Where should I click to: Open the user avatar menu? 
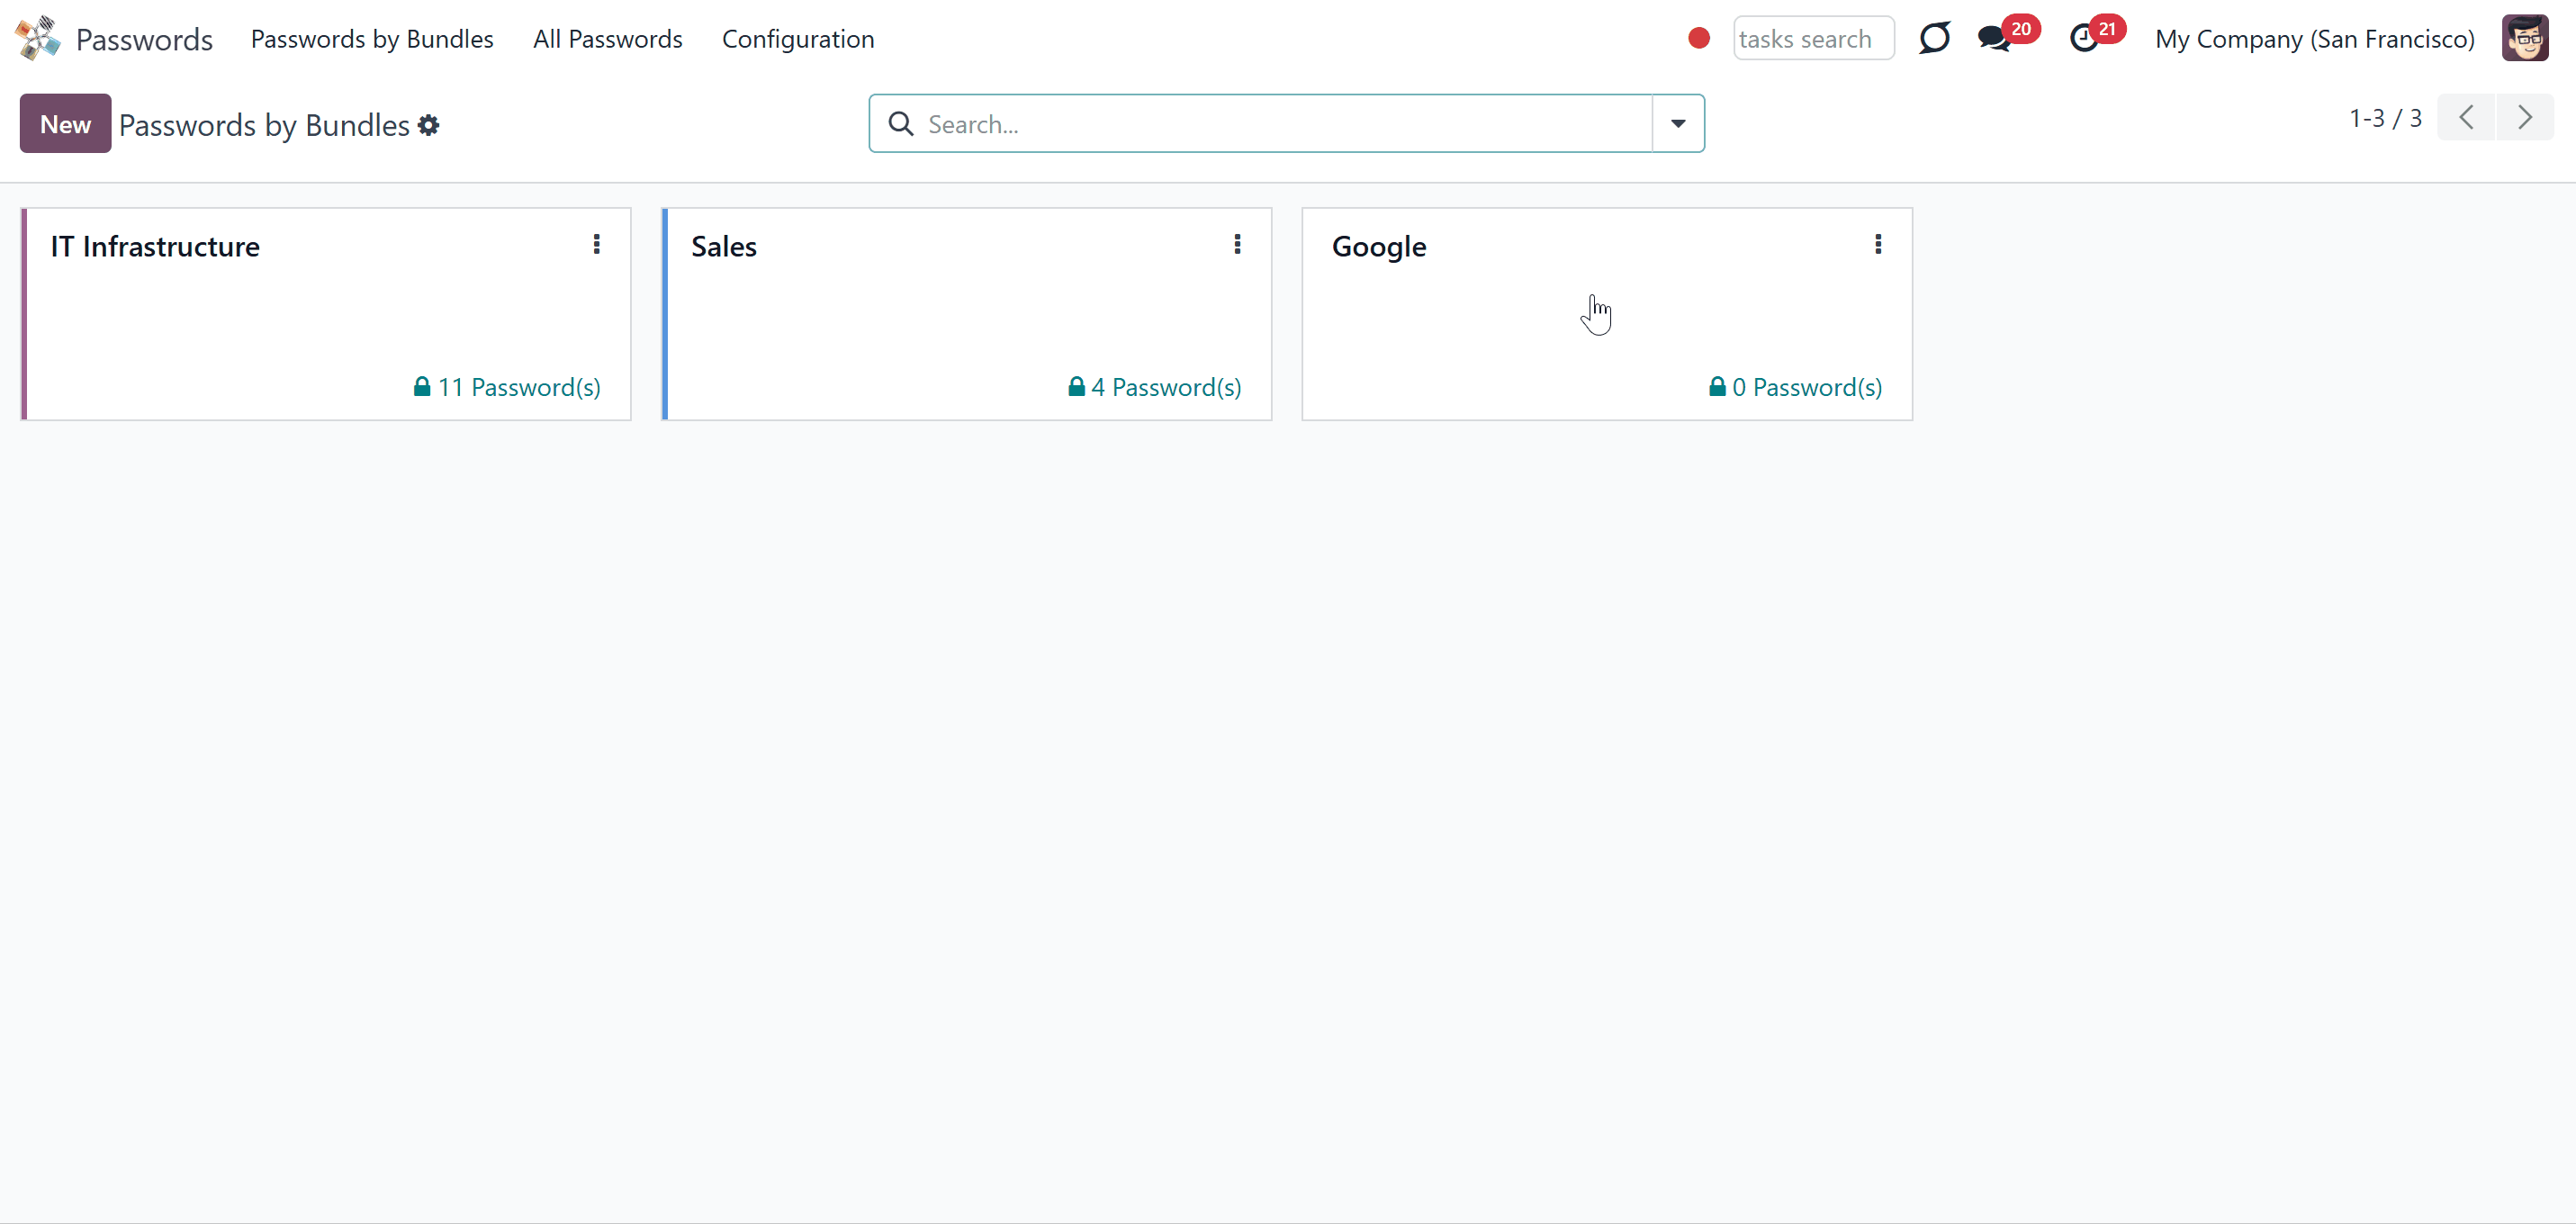point(2524,38)
